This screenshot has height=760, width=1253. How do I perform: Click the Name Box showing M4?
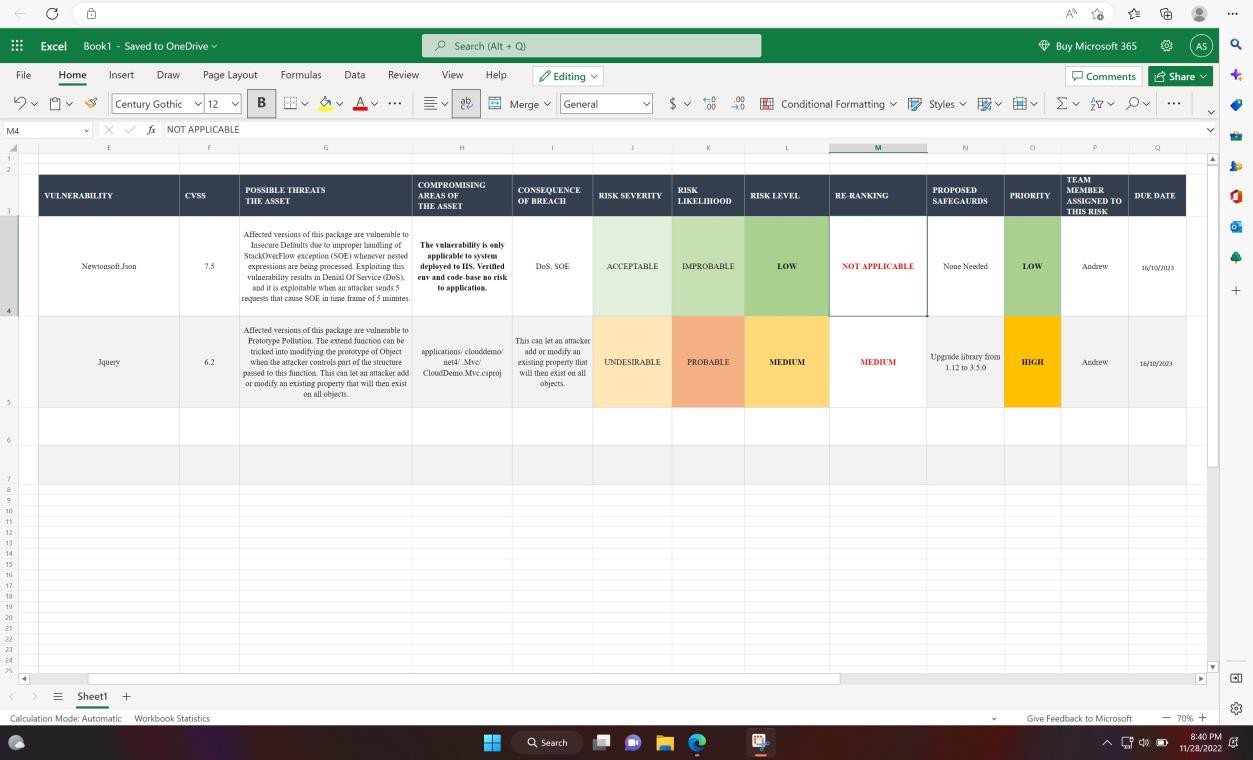click(x=45, y=129)
